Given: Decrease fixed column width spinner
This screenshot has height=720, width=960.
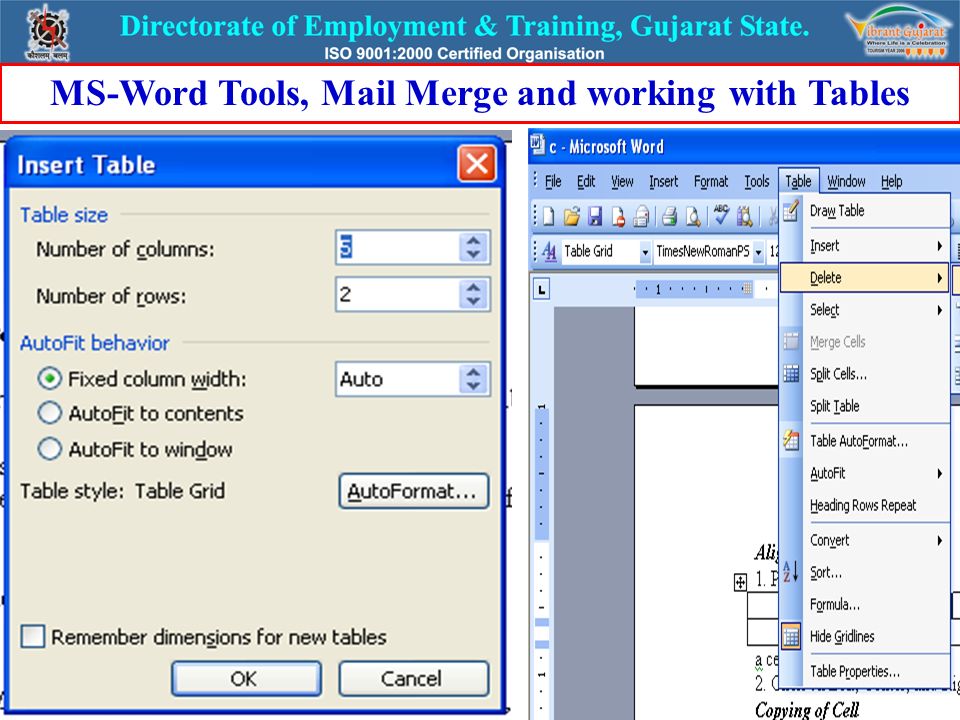Looking at the screenshot, I should click(x=473, y=386).
